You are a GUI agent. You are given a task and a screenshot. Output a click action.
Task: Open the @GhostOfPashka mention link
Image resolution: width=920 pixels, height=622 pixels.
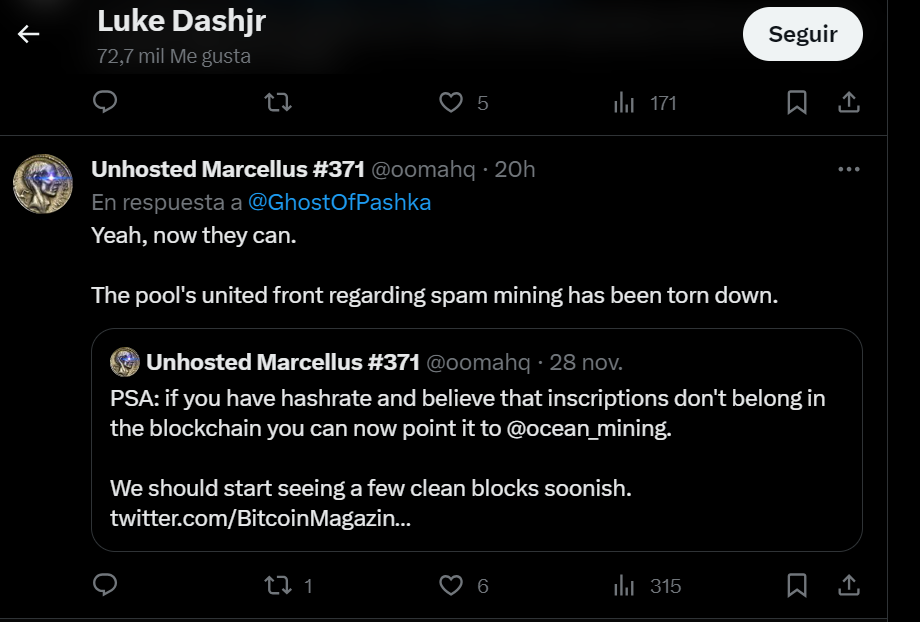click(339, 202)
